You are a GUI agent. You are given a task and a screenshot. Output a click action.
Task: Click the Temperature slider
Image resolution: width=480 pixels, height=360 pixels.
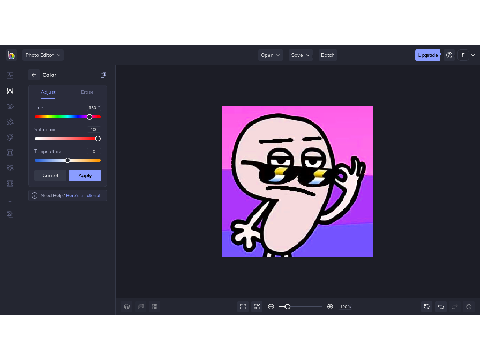click(68, 160)
